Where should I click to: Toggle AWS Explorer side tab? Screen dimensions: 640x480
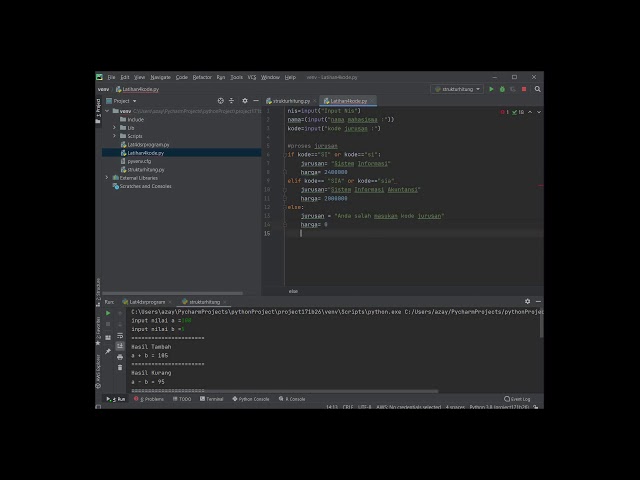click(x=98, y=371)
